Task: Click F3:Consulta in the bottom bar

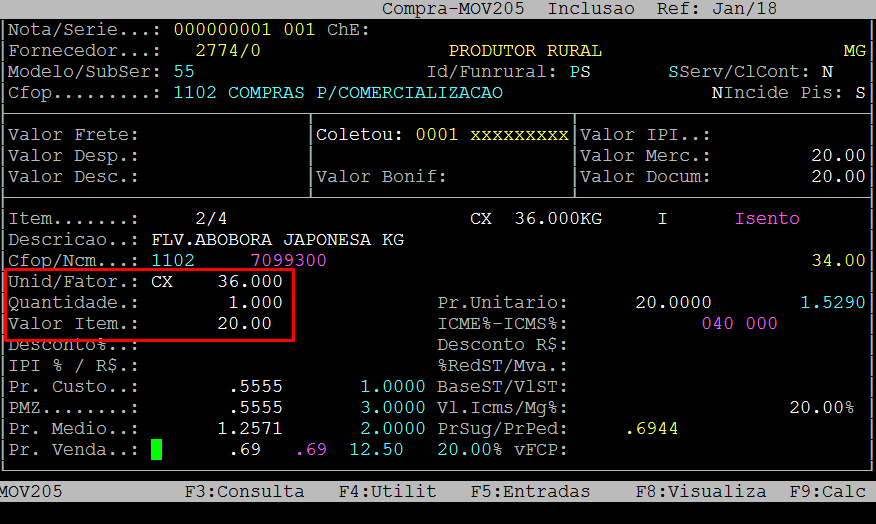Action: point(244,491)
